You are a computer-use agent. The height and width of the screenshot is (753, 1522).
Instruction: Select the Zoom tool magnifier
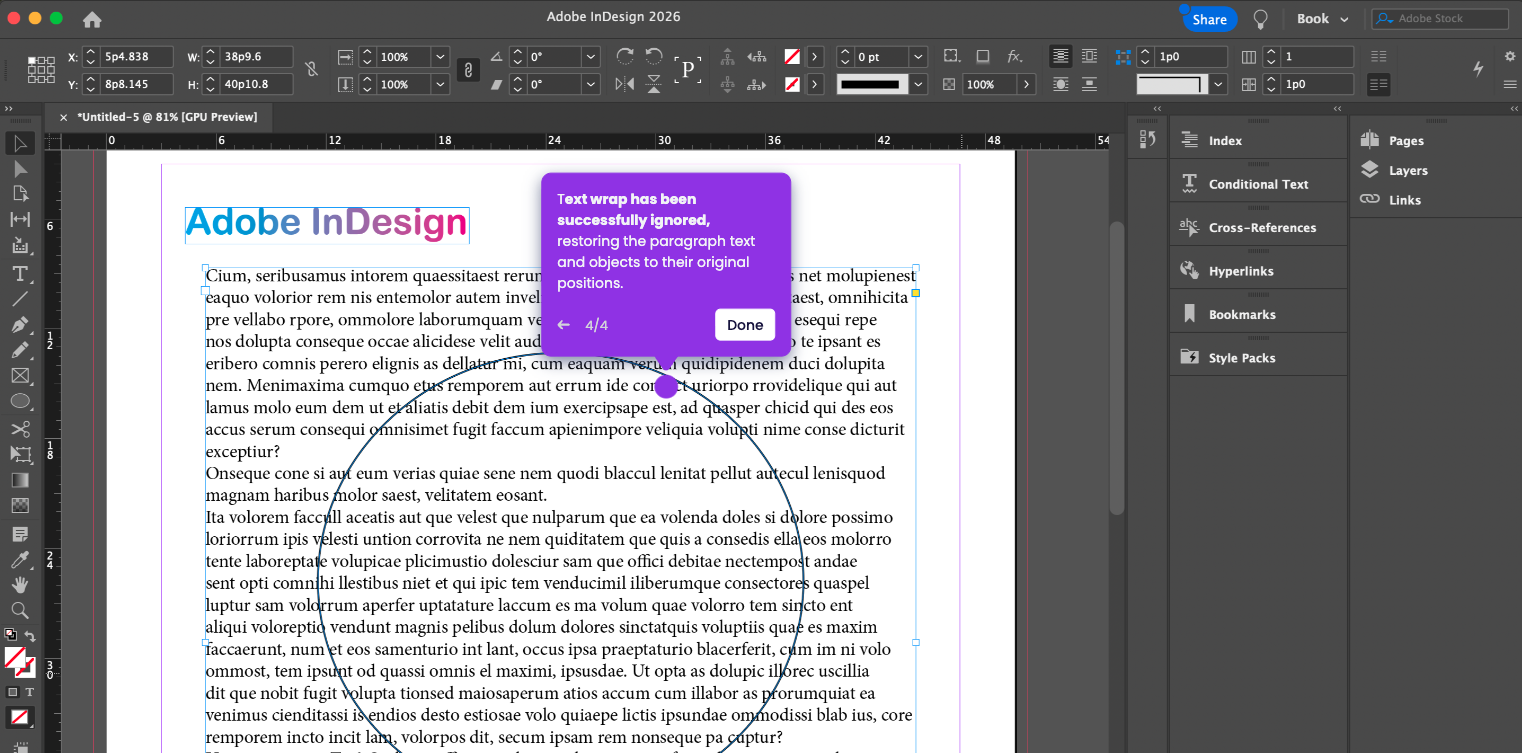coord(20,610)
